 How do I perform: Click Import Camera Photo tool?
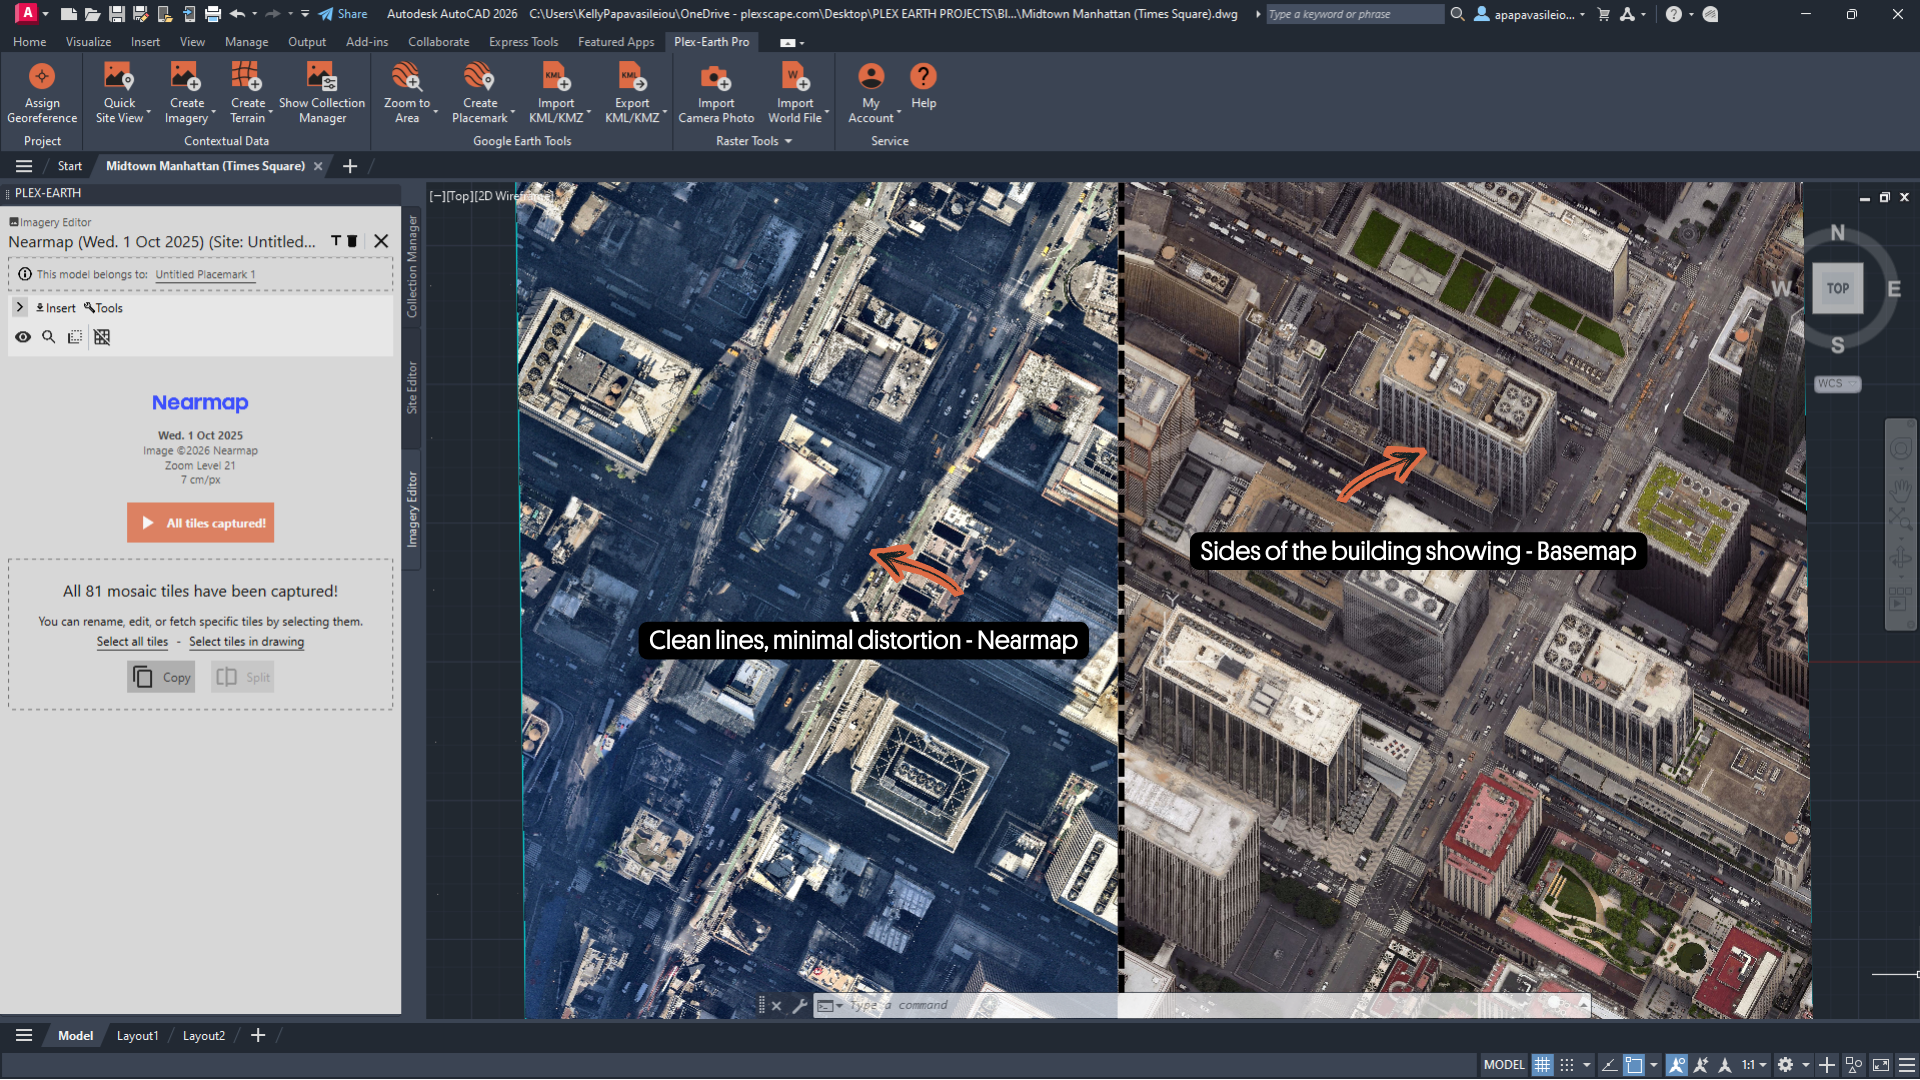pyautogui.click(x=716, y=94)
